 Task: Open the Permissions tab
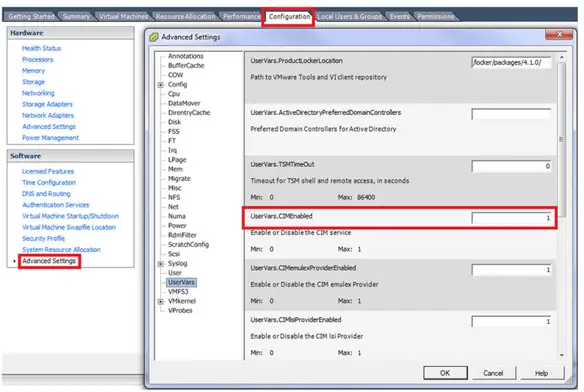435,16
